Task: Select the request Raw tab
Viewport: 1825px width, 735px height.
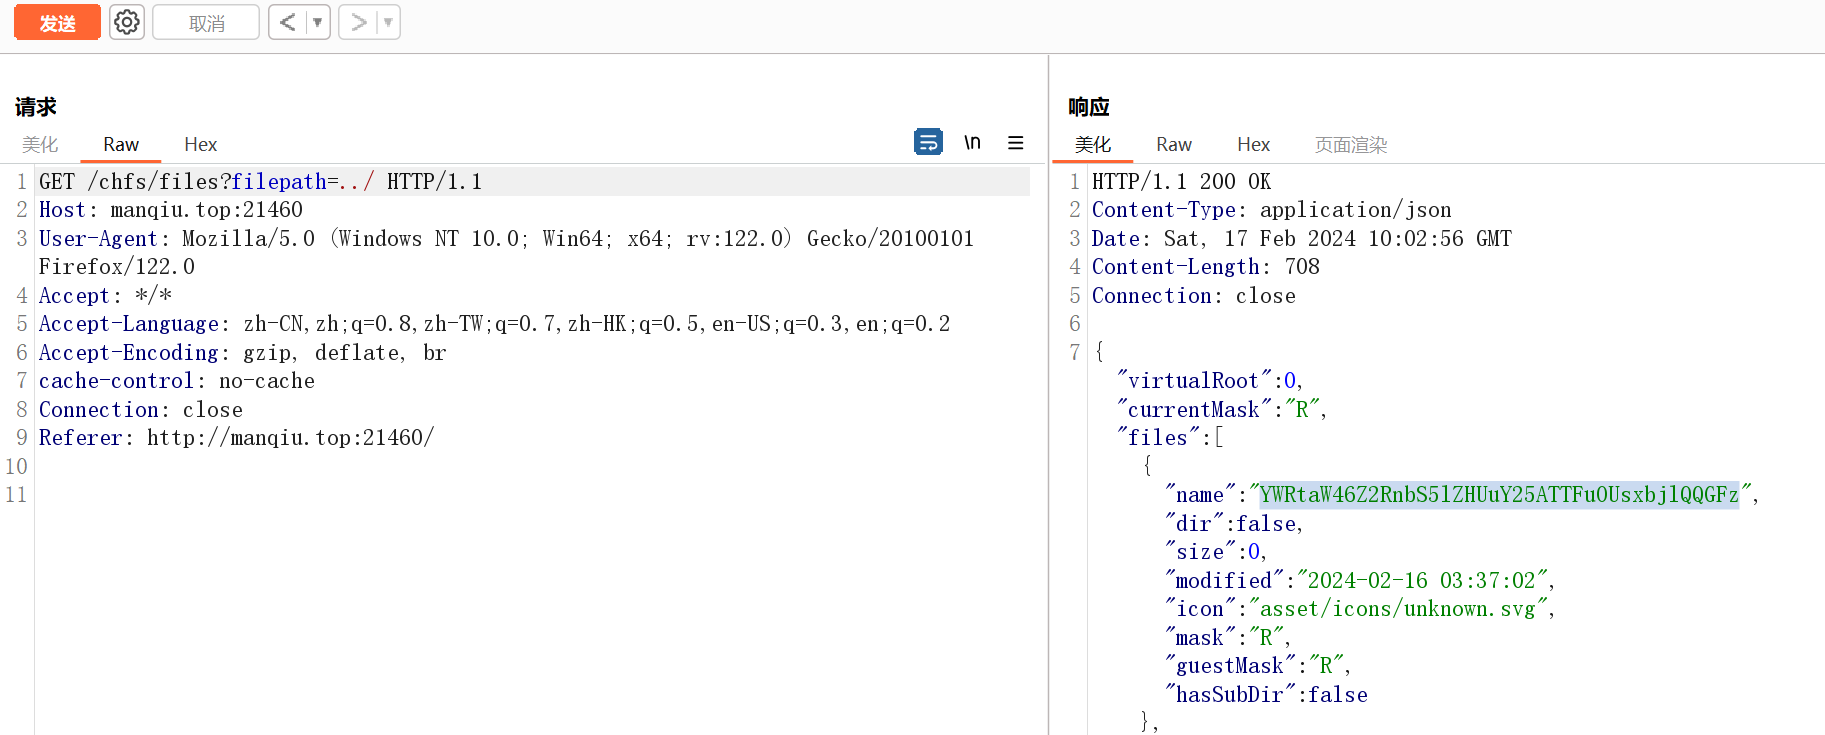Action: point(121,145)
